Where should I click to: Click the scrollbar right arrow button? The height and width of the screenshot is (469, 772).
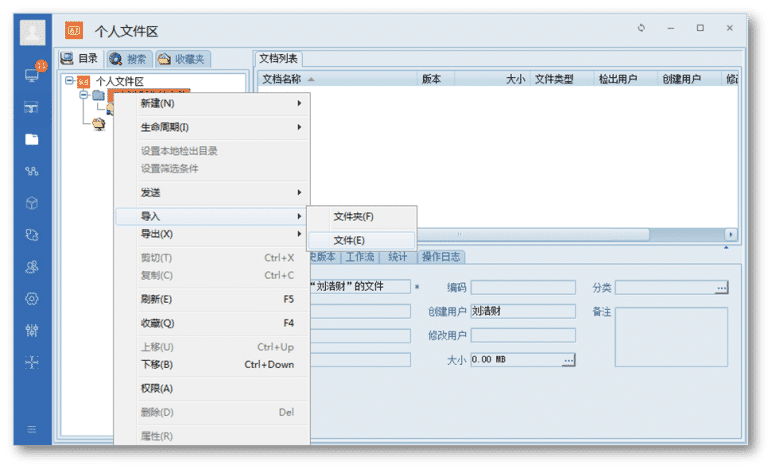click(731, 234)
